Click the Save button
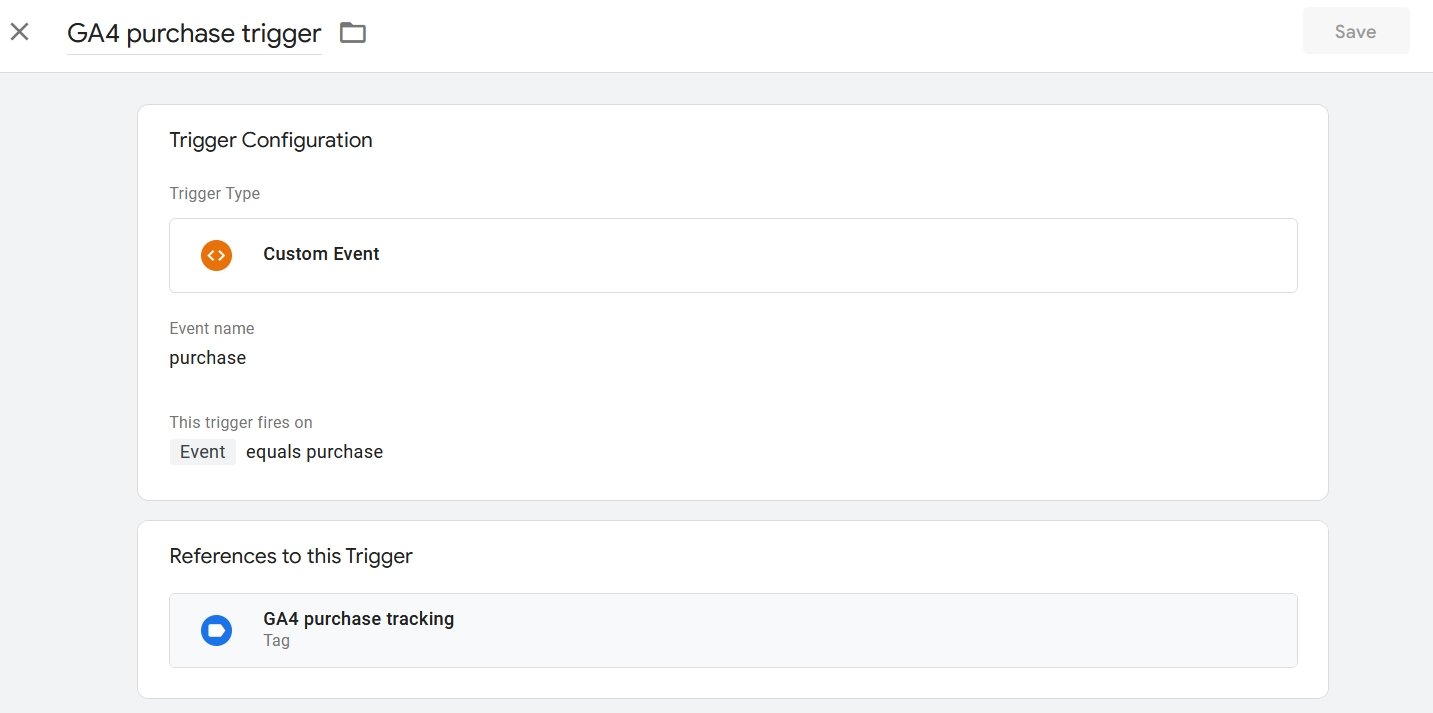The width and height of the screenshot is (1433, 713). pyautogui.click(x=1356, y=32)
